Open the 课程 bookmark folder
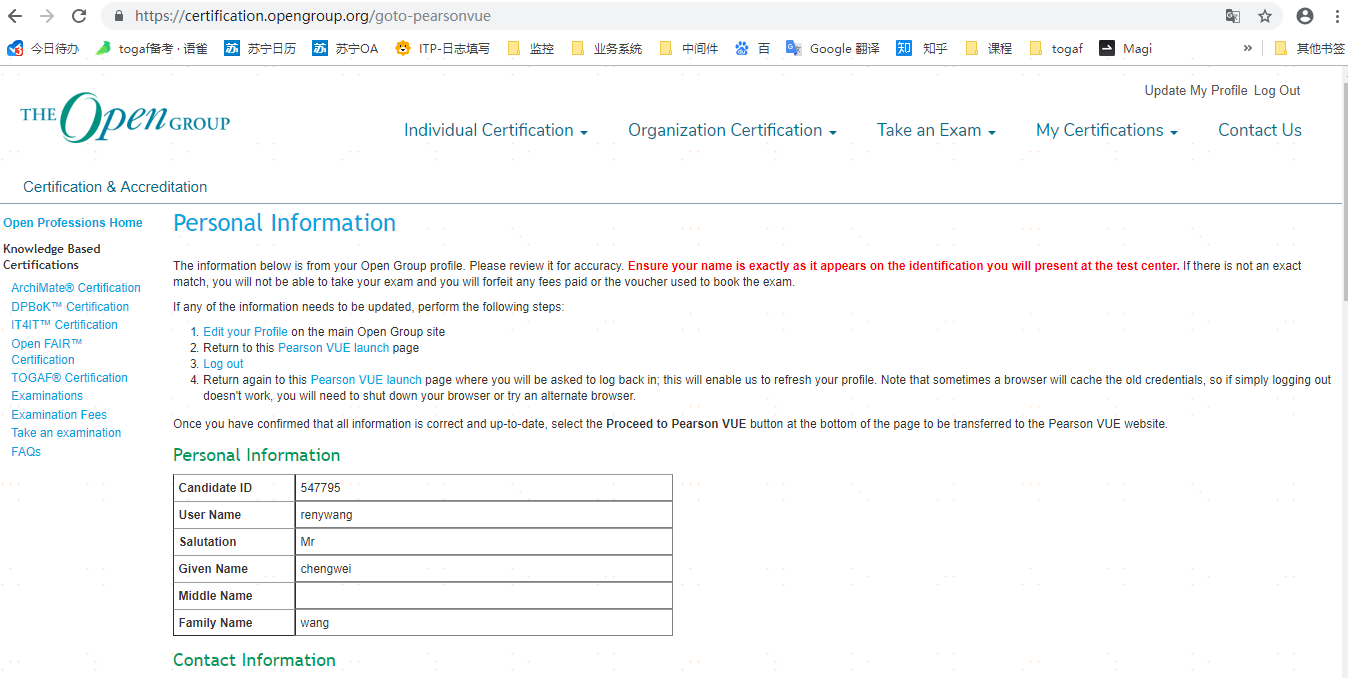Viewport: 1348px width, 678px height. point(988,48)
